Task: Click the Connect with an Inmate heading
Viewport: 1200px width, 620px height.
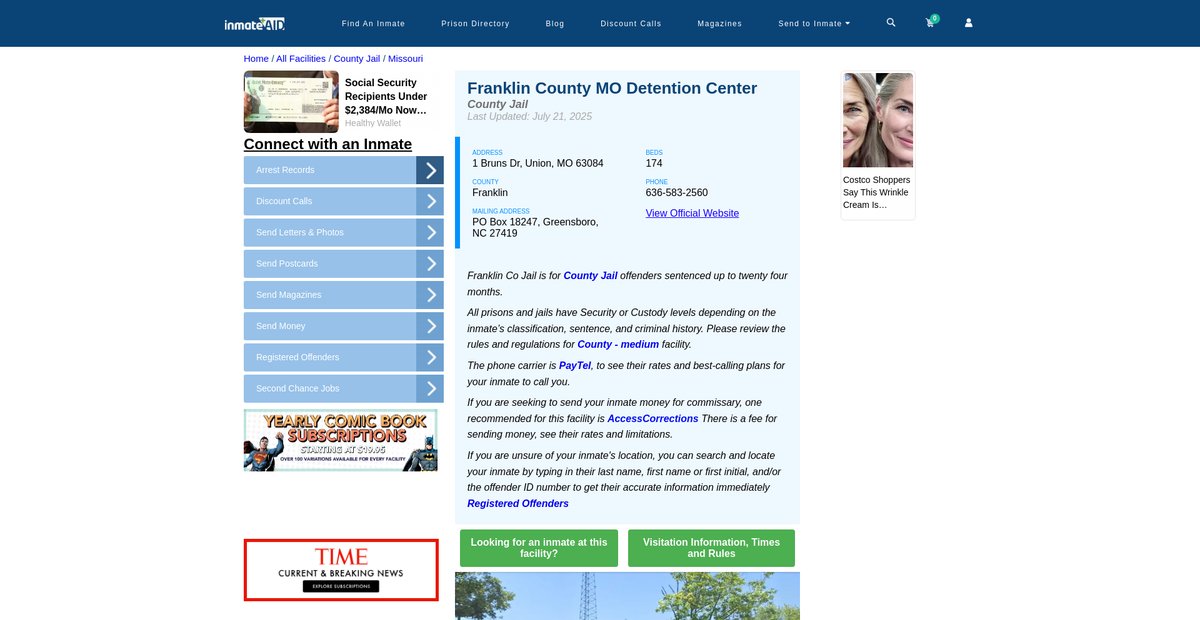Action: tap(328, 144)
